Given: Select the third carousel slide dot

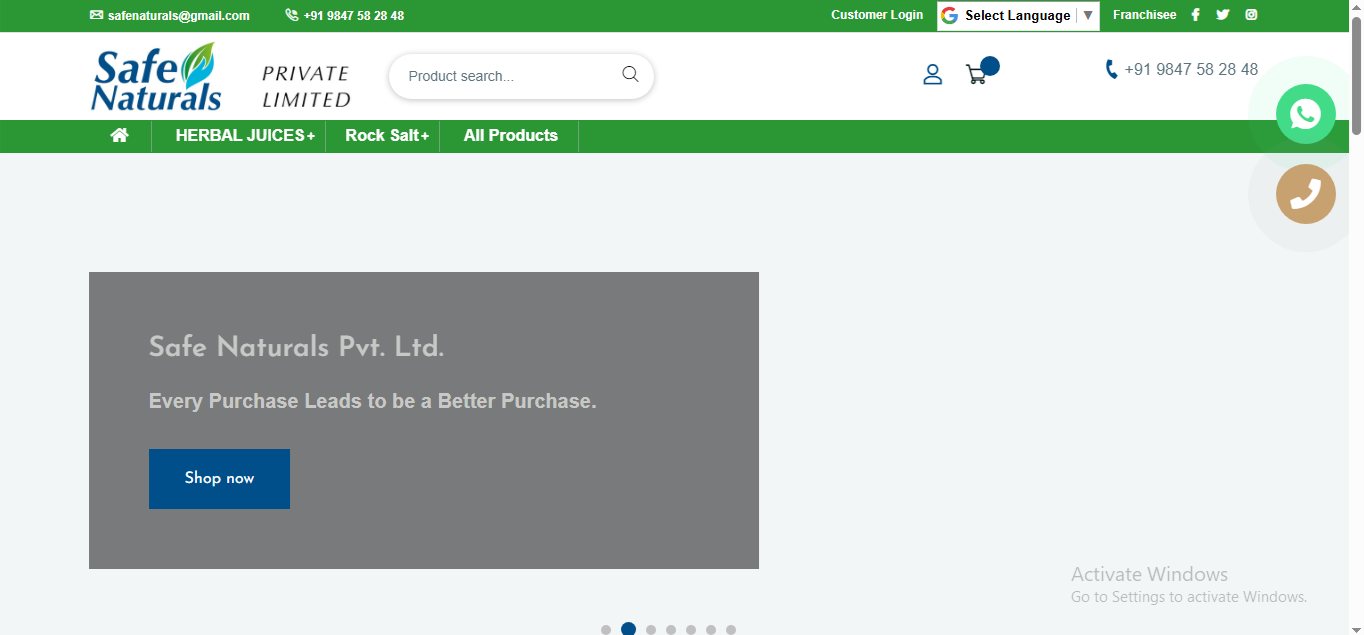Looking at the screenshot, I should point(651,630).
